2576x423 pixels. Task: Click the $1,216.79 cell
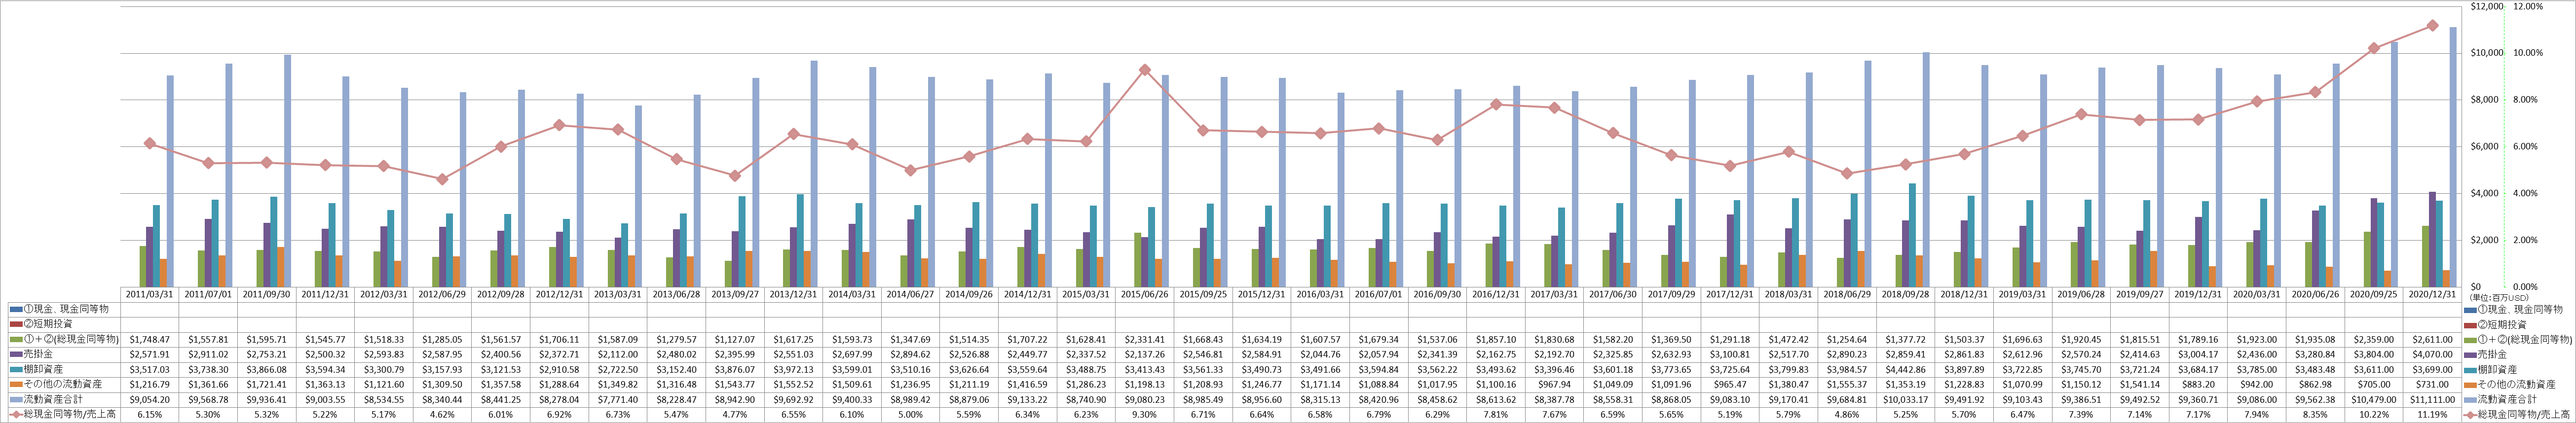(149, 384)
